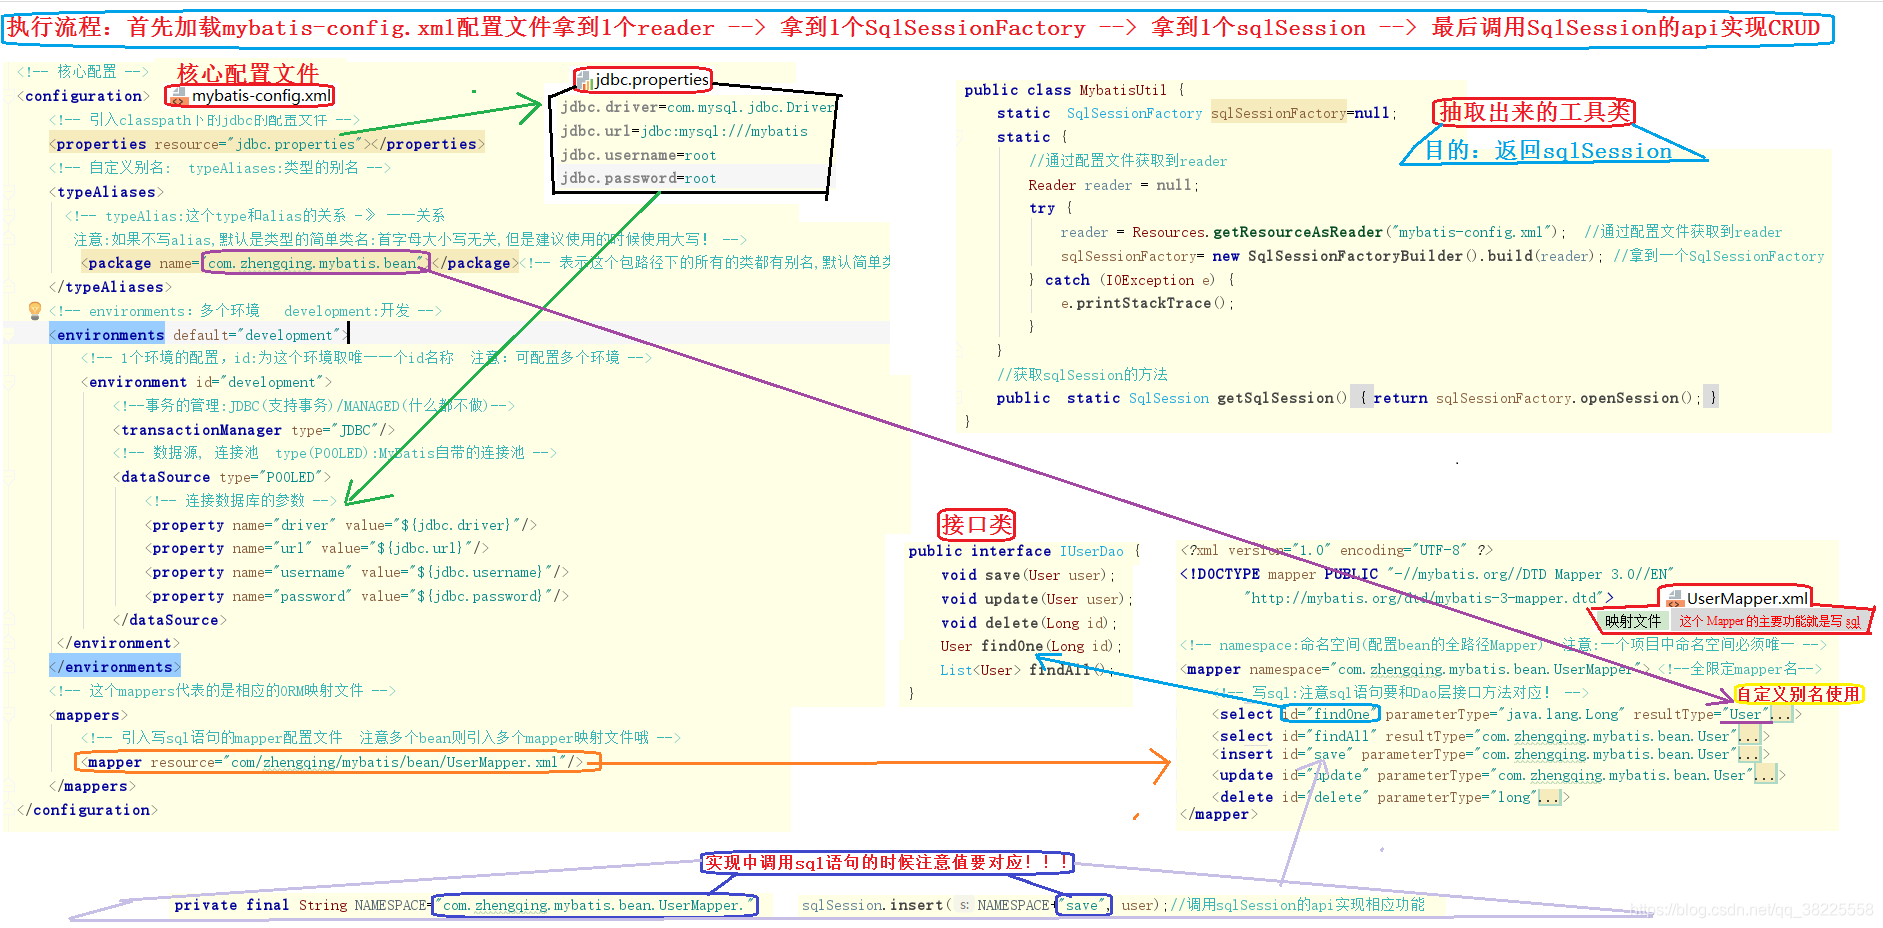Screen dimensions: 1883x928
Task: Click the save string in sqlSession.insert call
Action: (x=1083, y=904)
